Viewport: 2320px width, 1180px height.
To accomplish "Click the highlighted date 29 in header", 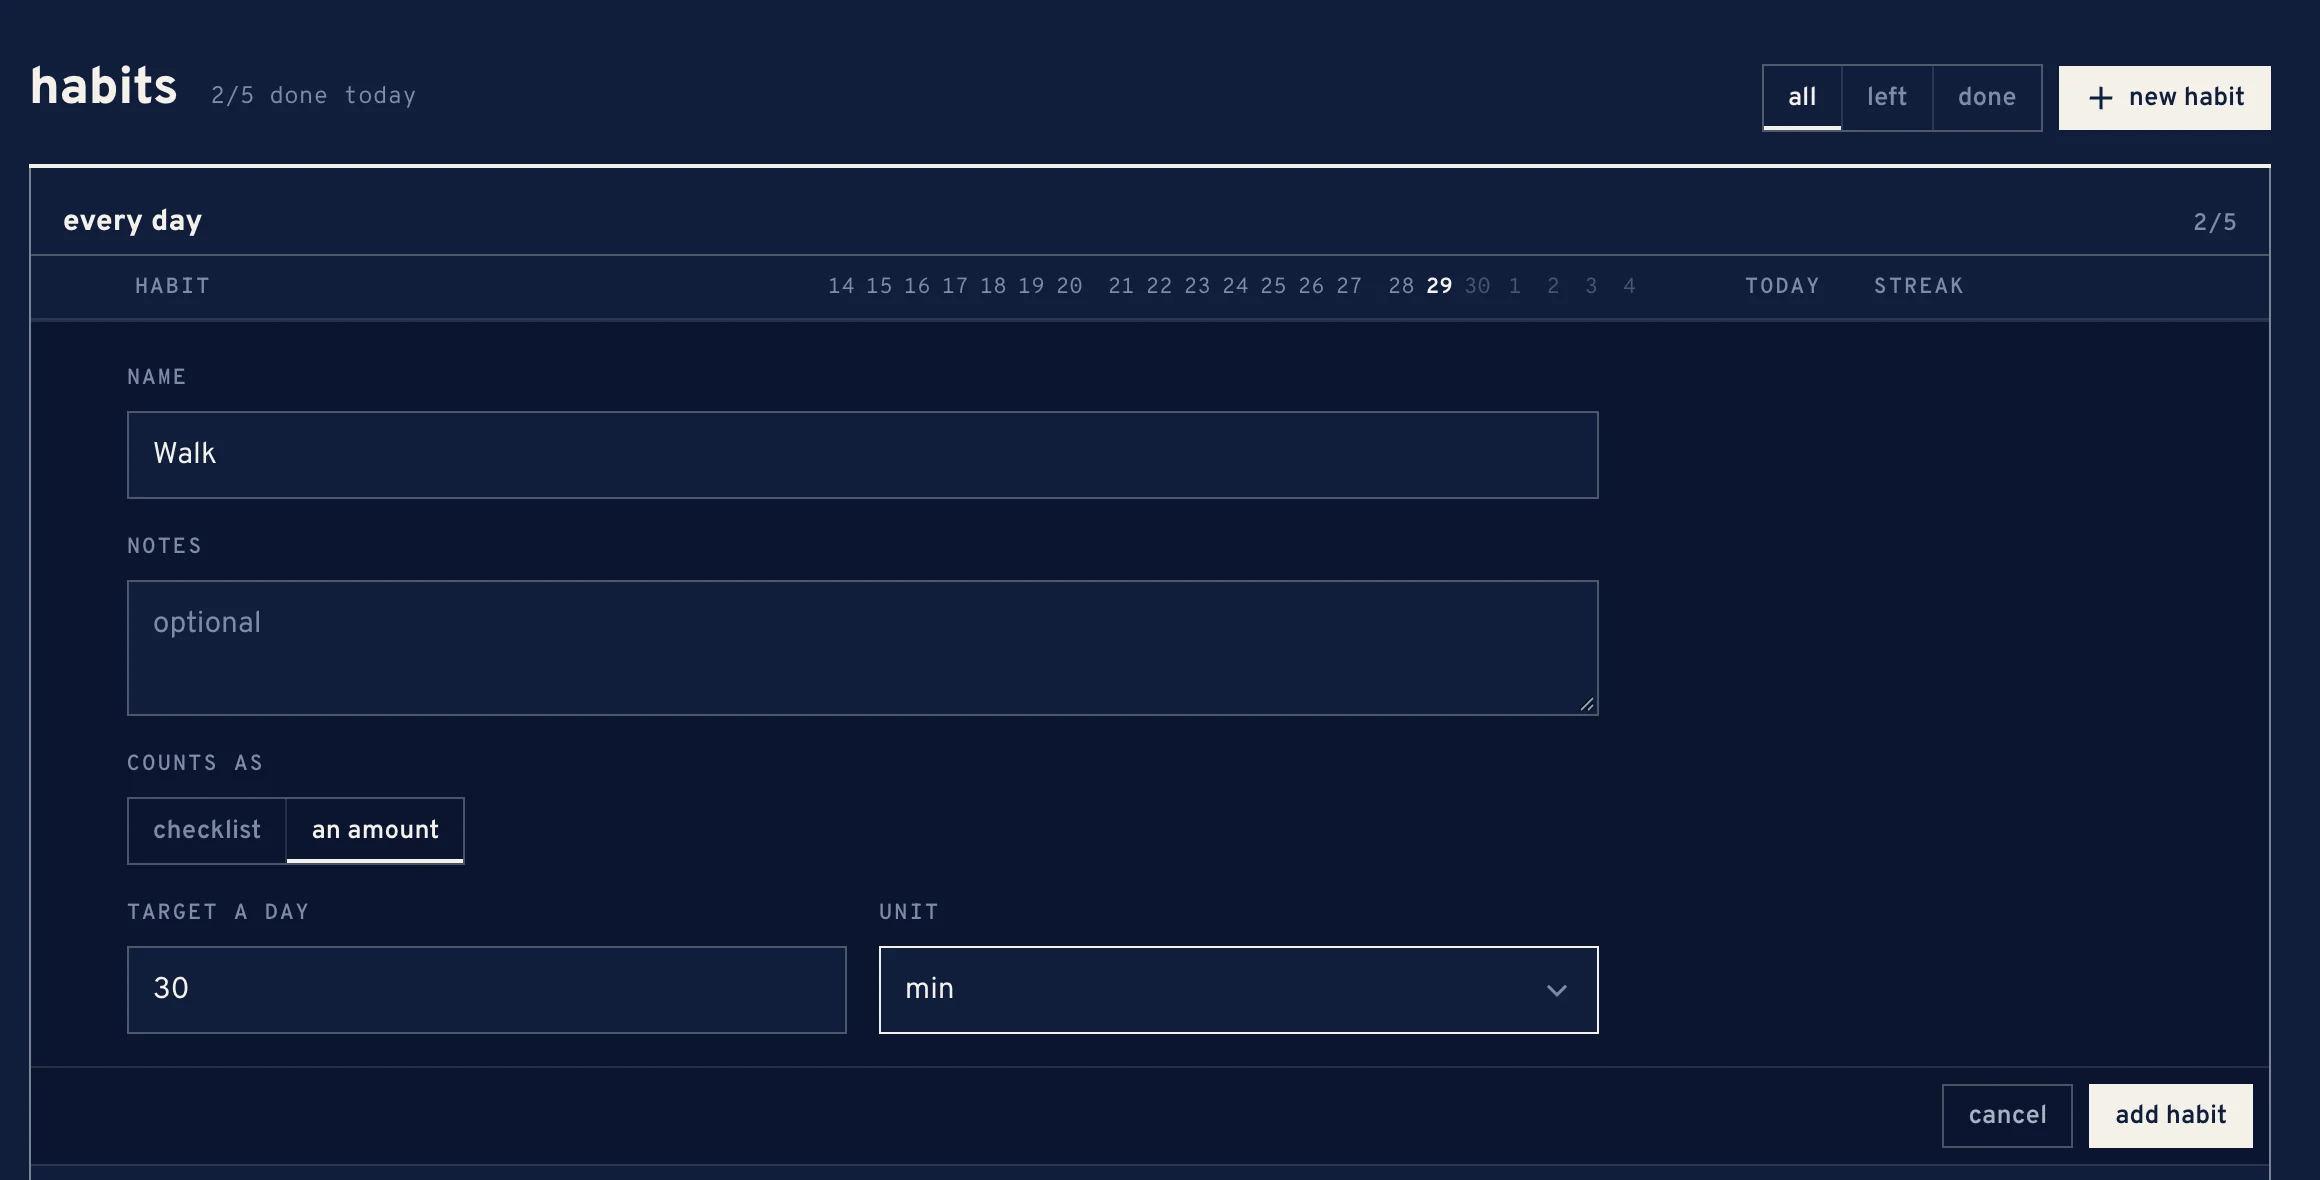I will [x=1439, y=286].
